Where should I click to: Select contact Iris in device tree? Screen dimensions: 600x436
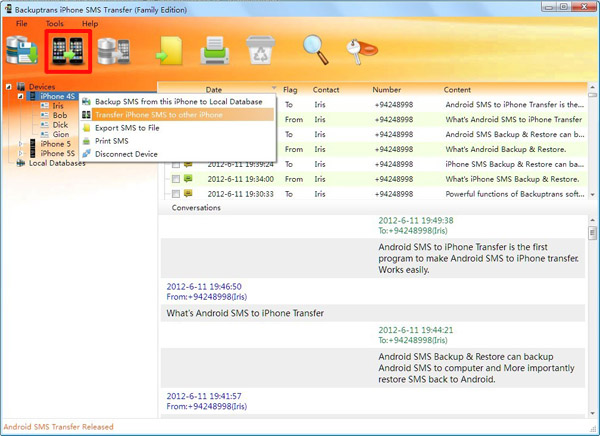[x=58, y=106]
